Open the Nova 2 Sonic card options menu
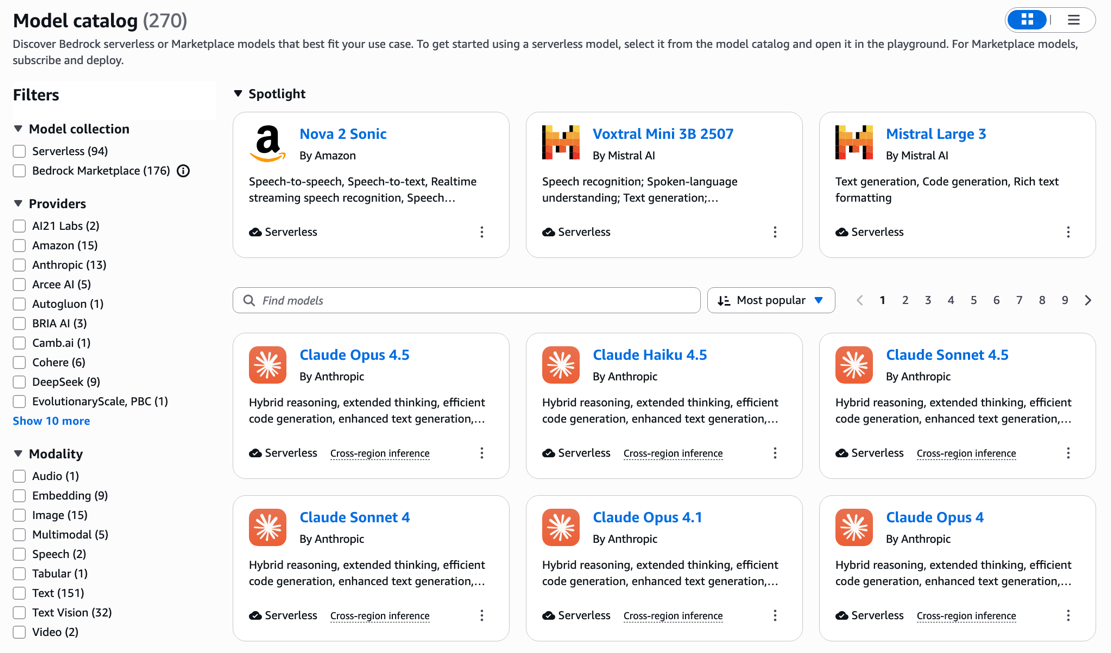This screenshot has height=653, width=1111. (x=482, y=232)
